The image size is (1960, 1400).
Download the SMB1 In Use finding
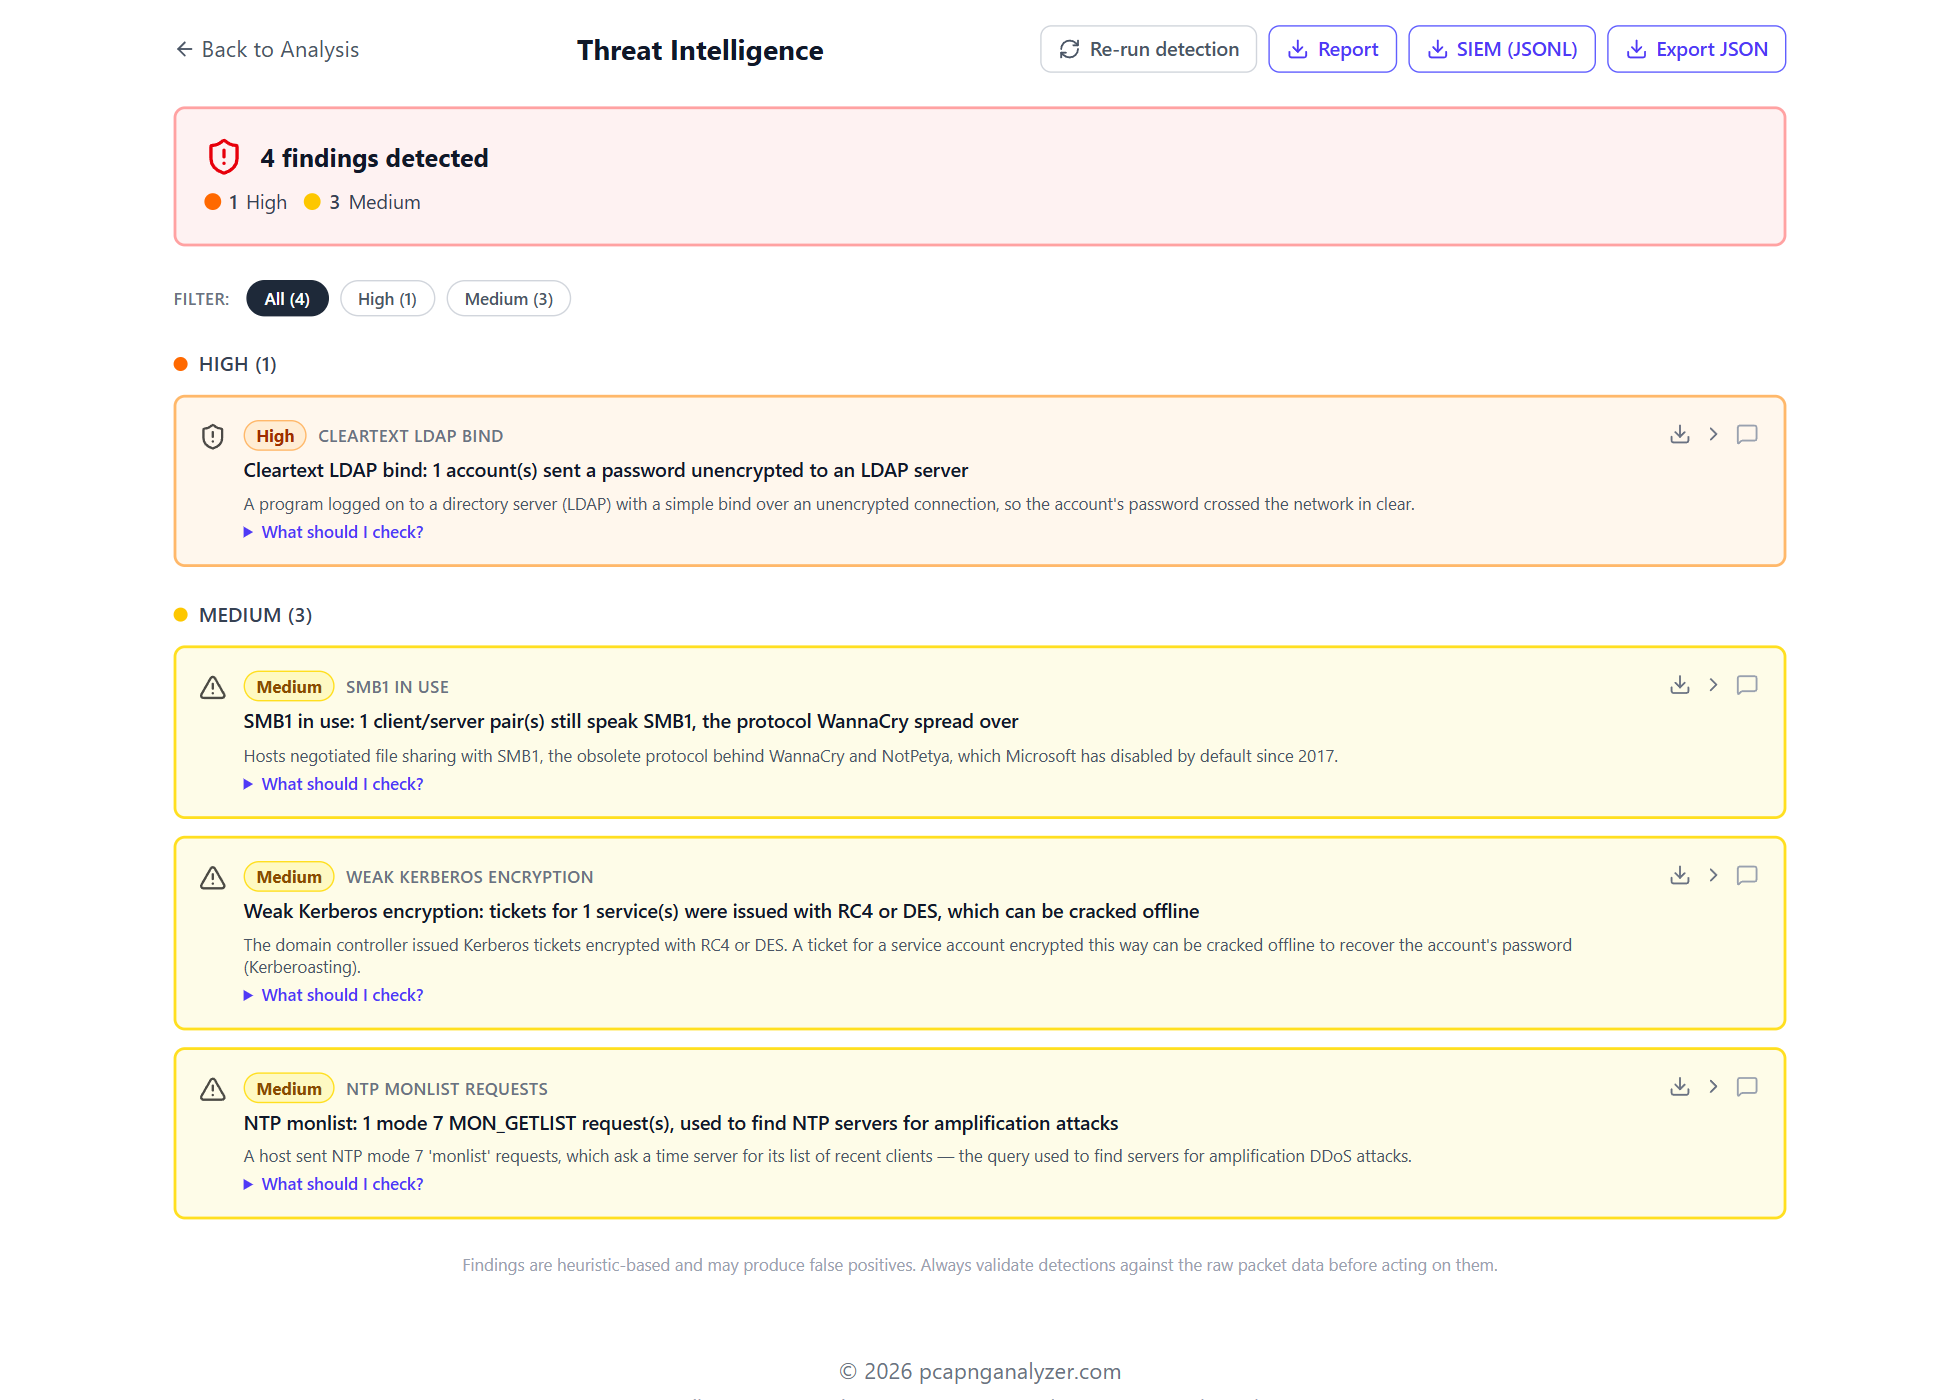pyautogui.click(x=1680, y=685)
